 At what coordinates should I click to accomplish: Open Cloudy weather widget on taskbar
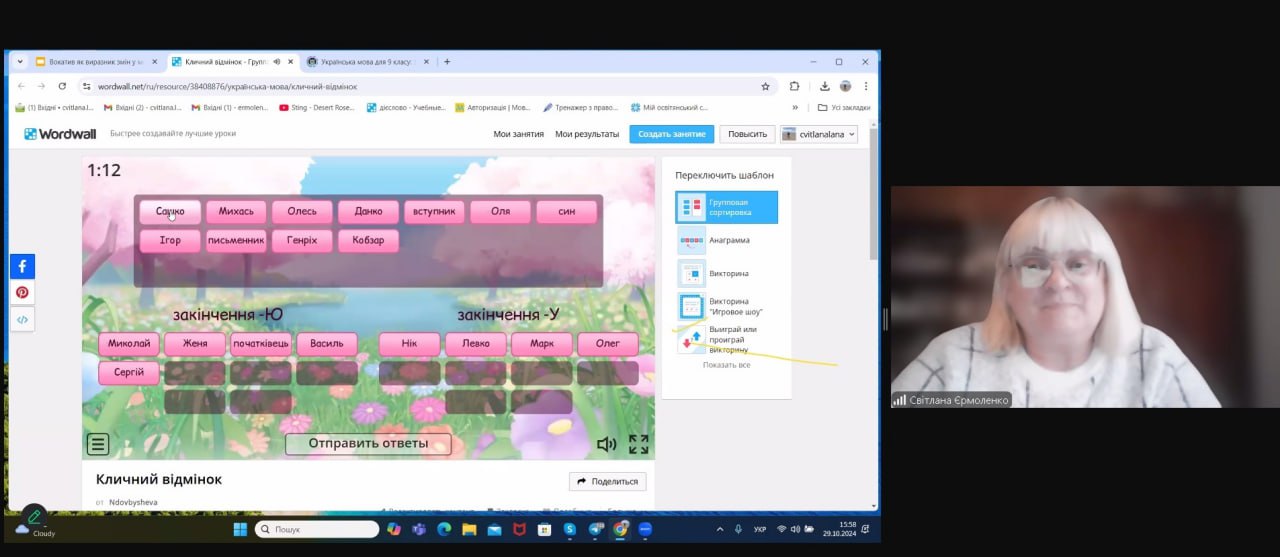pos(35,530)
